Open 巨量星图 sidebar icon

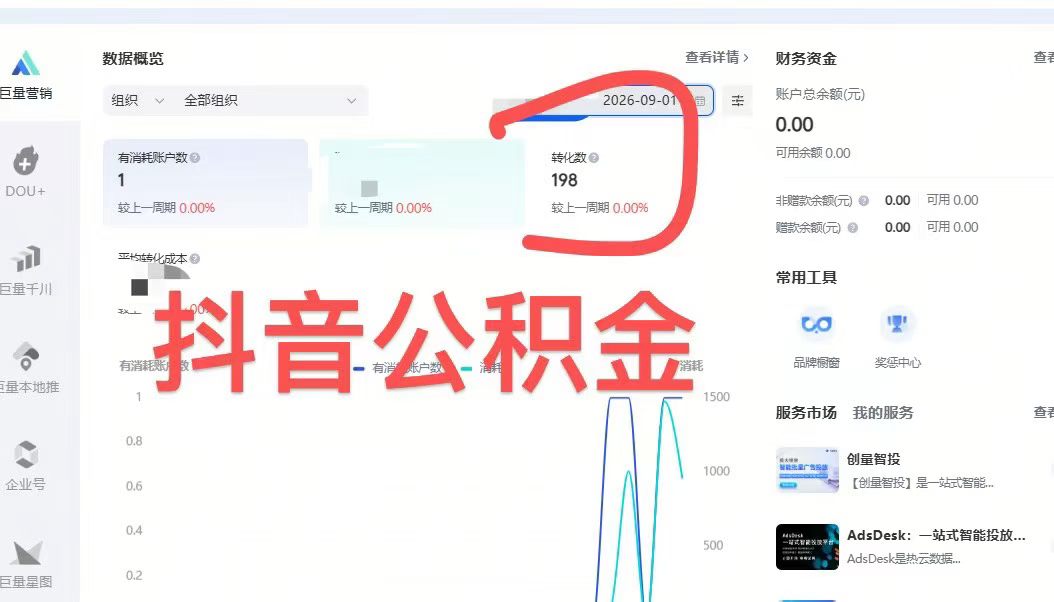point(27,553)
